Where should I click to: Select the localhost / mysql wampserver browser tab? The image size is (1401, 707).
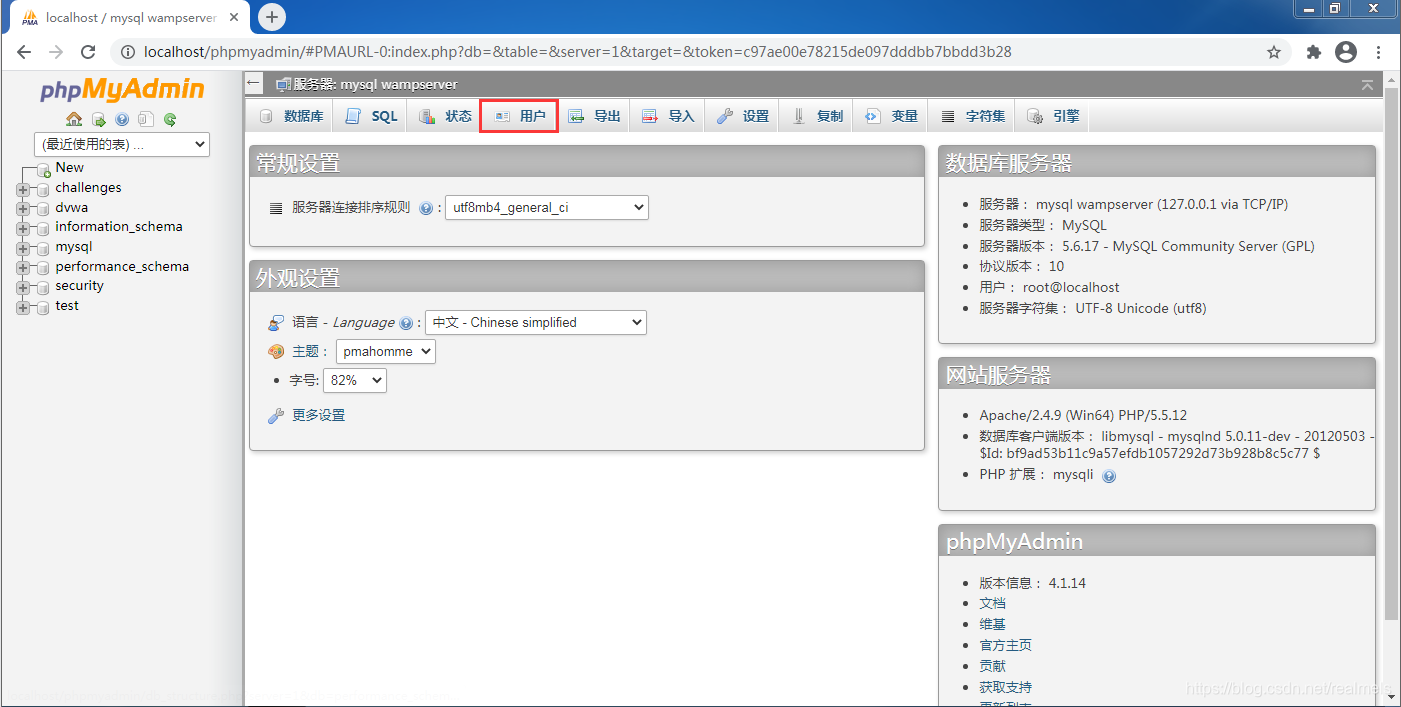click(x=130, y=18)
